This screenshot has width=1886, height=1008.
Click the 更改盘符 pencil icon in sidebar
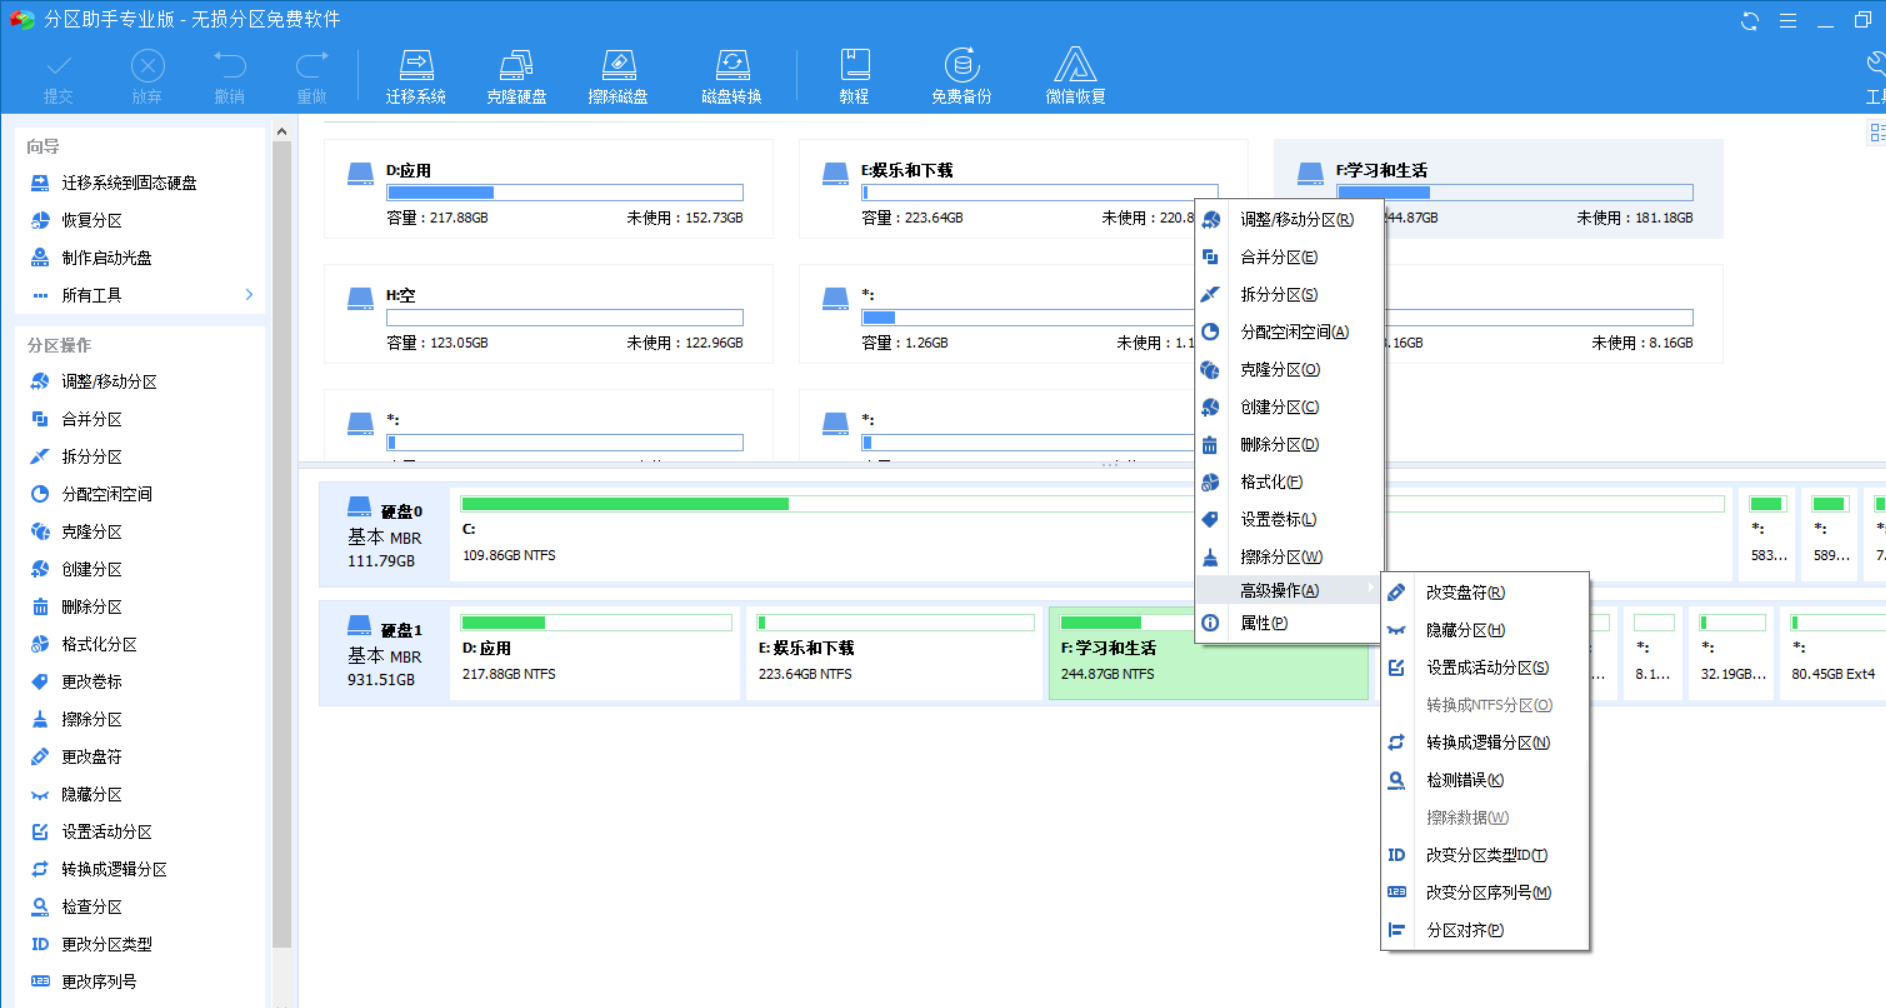(x=40, y=757)
